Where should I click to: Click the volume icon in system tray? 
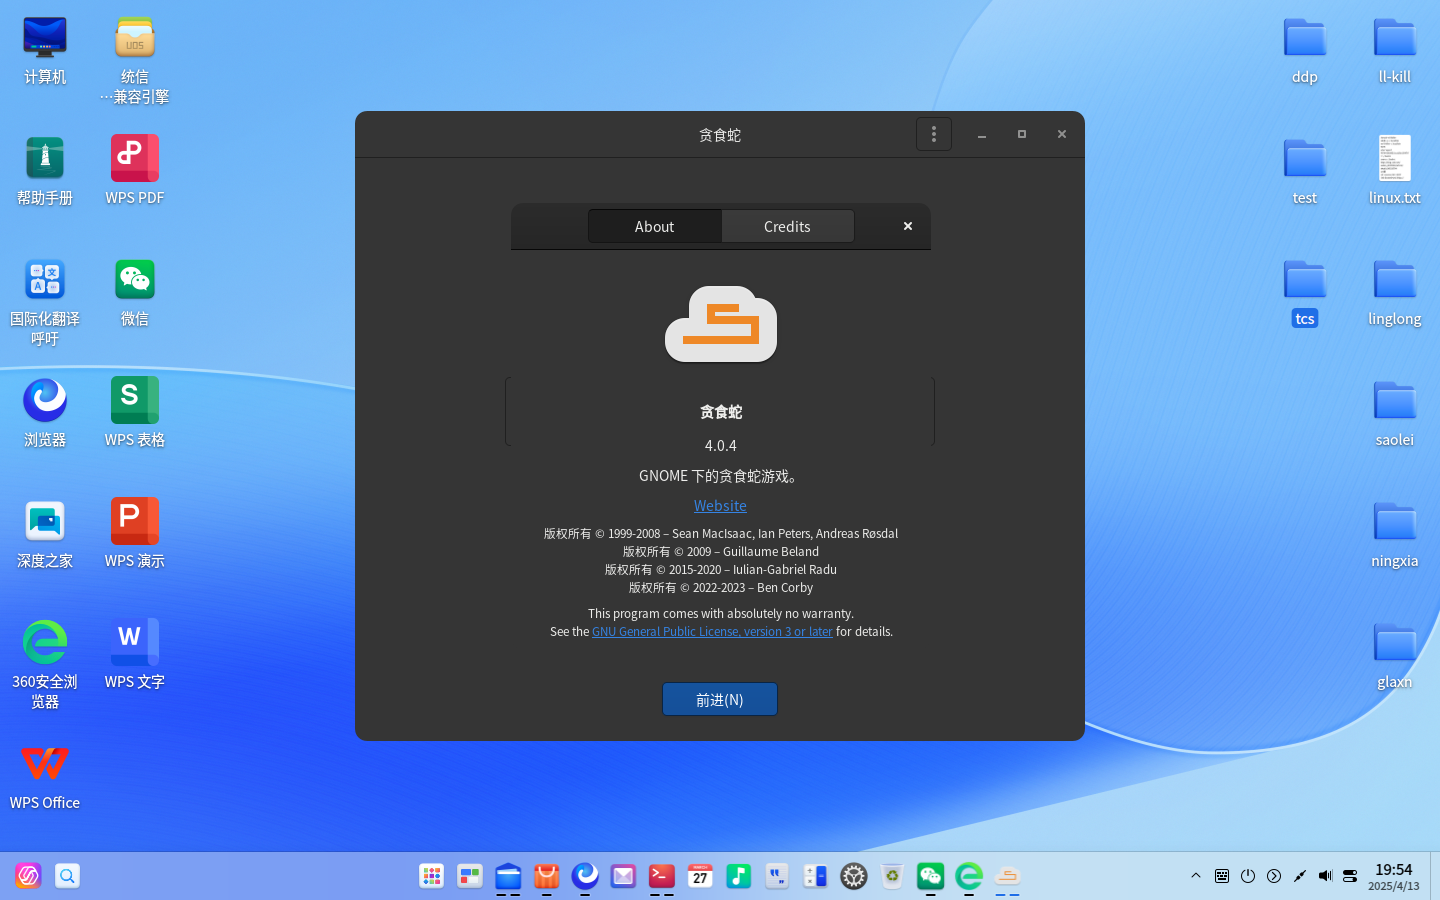pos(1325,876)
